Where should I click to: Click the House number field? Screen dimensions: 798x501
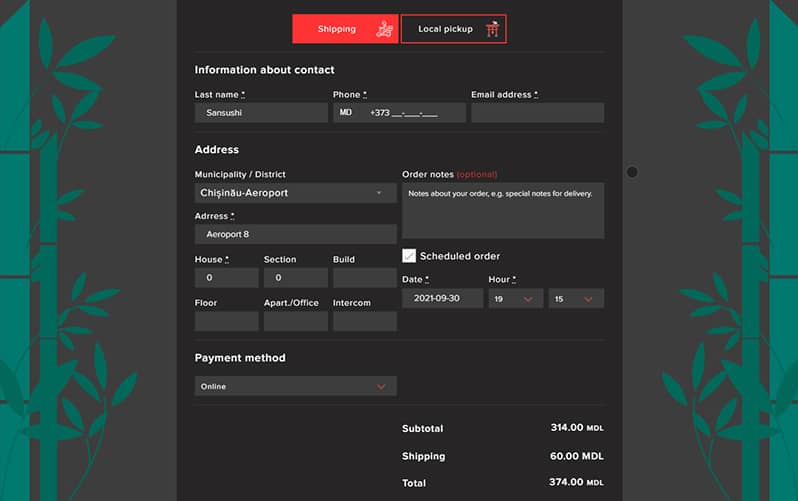[226, 278]
